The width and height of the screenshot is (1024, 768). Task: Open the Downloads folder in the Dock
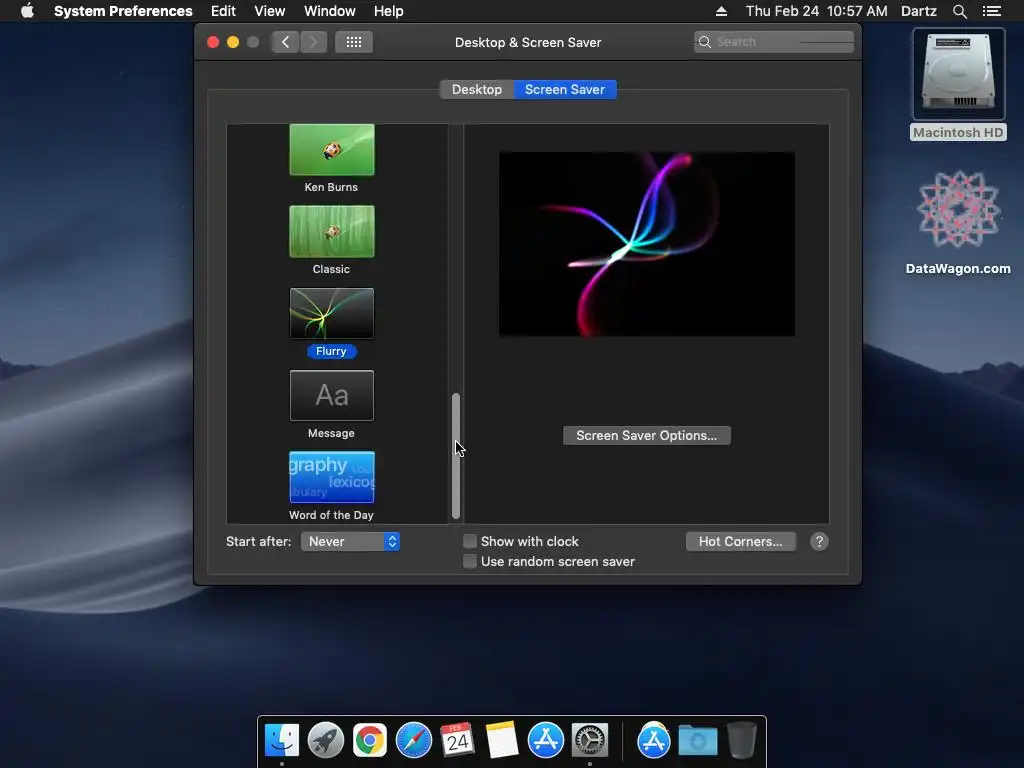coord(697,740)
